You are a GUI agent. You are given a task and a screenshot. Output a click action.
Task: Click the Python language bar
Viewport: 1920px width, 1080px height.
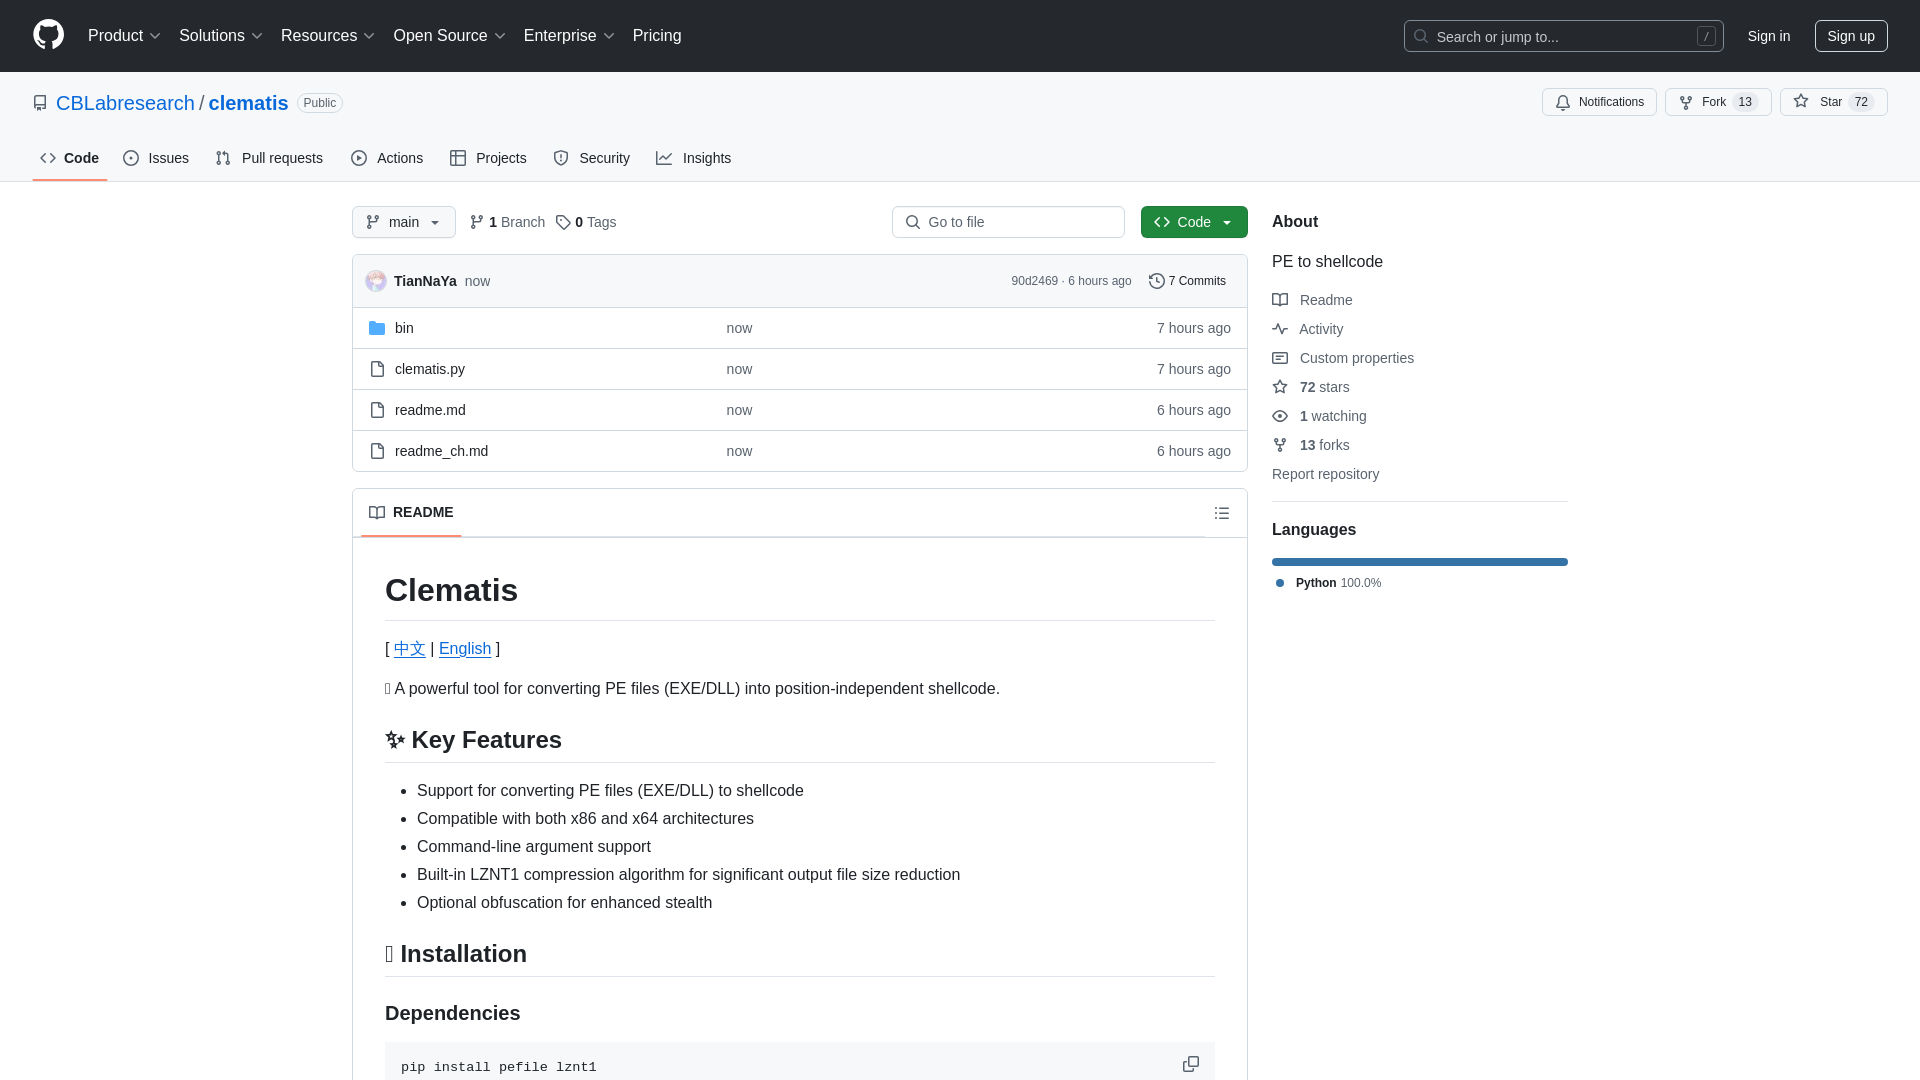coord(1420,562)
